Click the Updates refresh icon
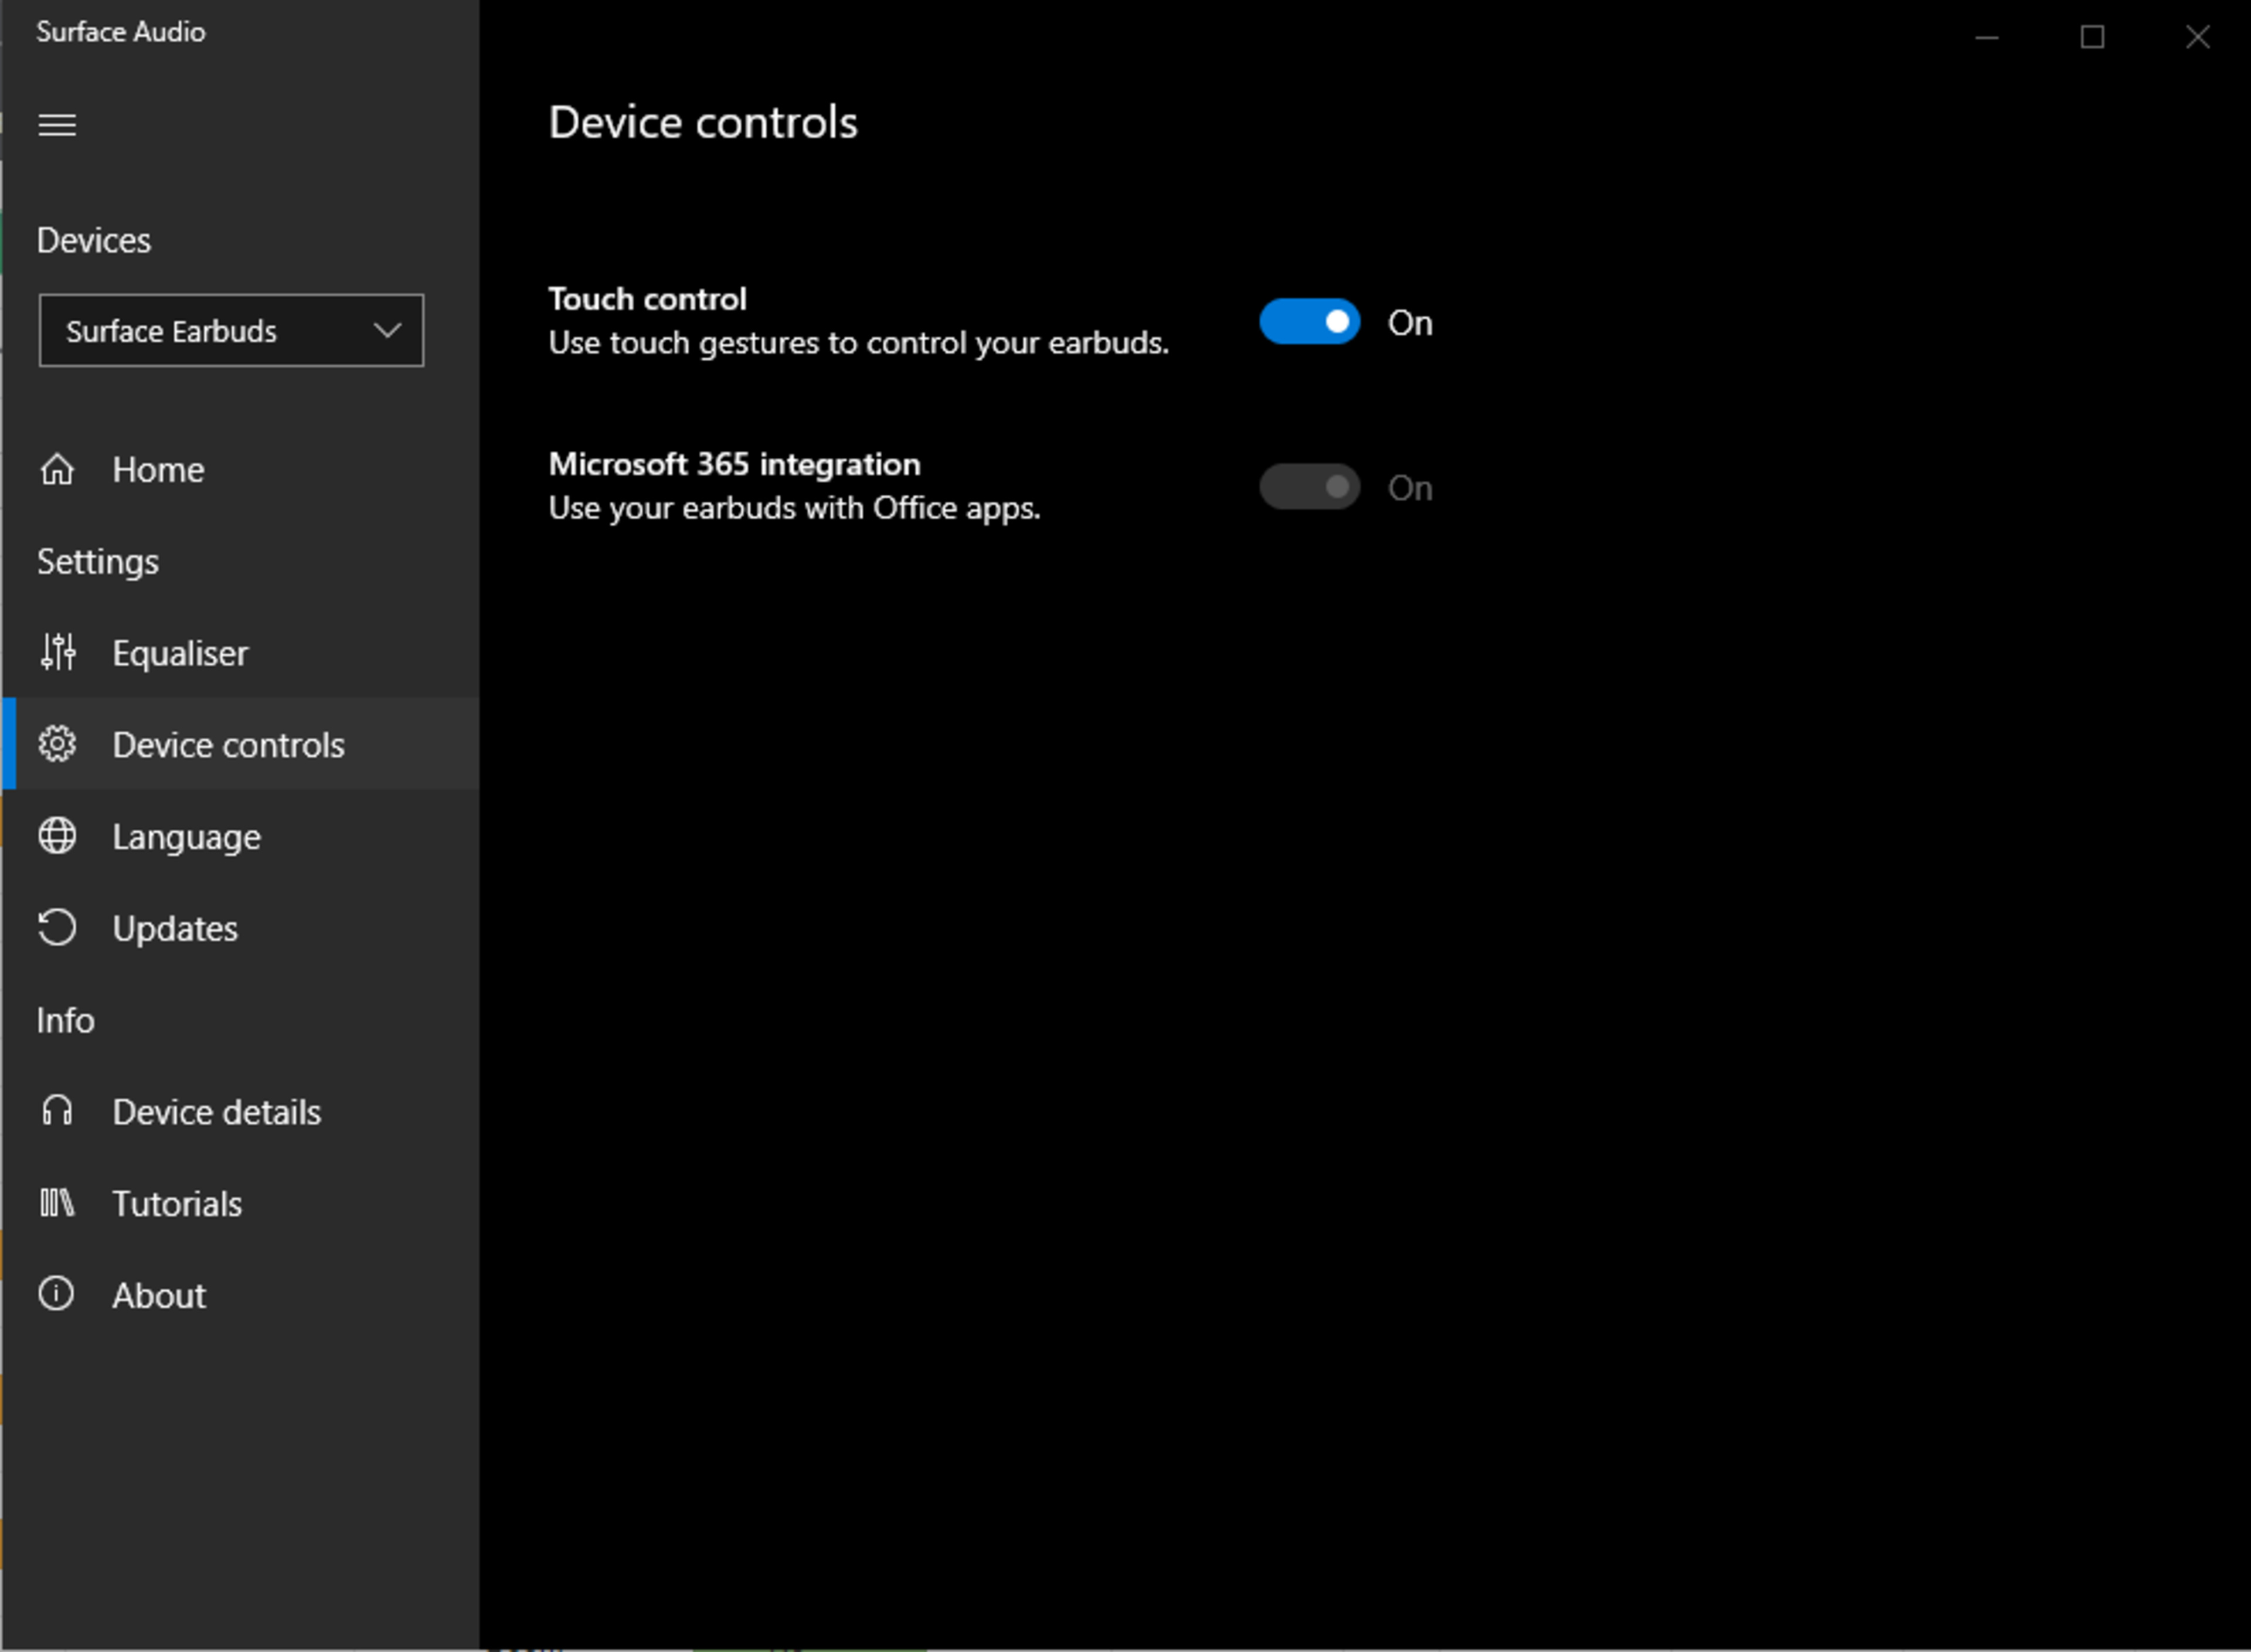 tap(57, 928)
